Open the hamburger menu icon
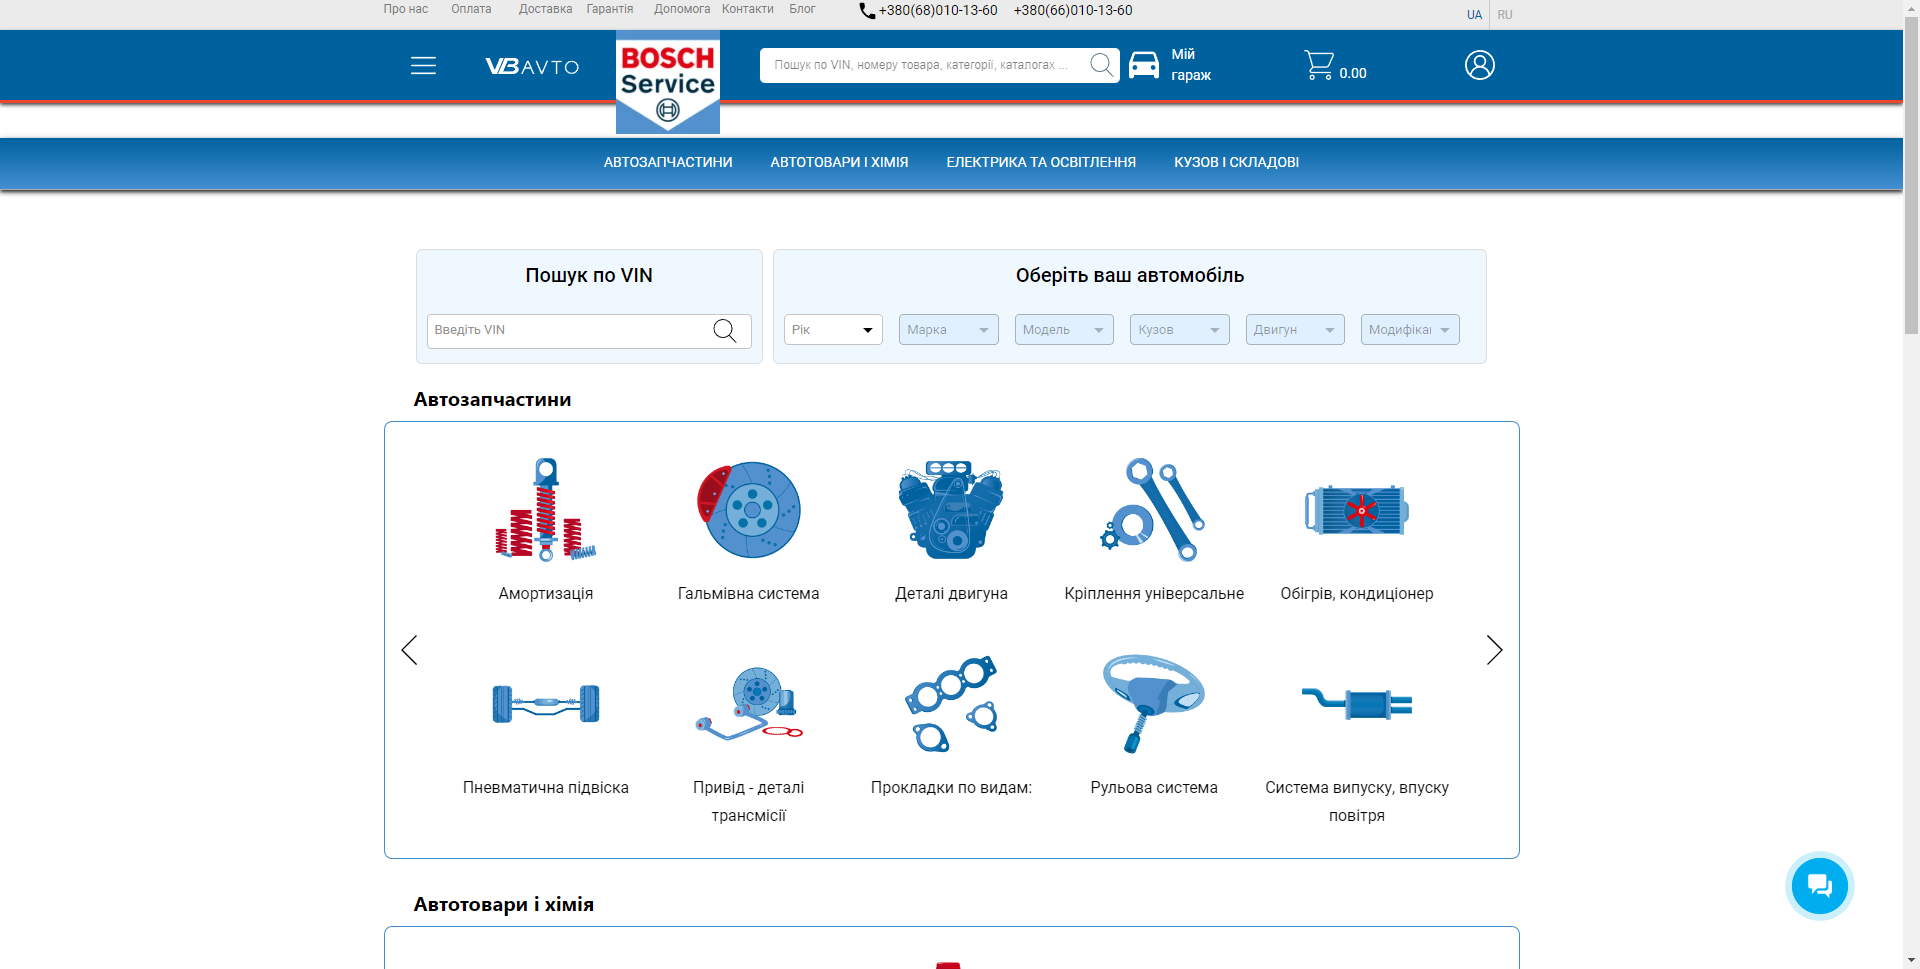 point(423,66)
